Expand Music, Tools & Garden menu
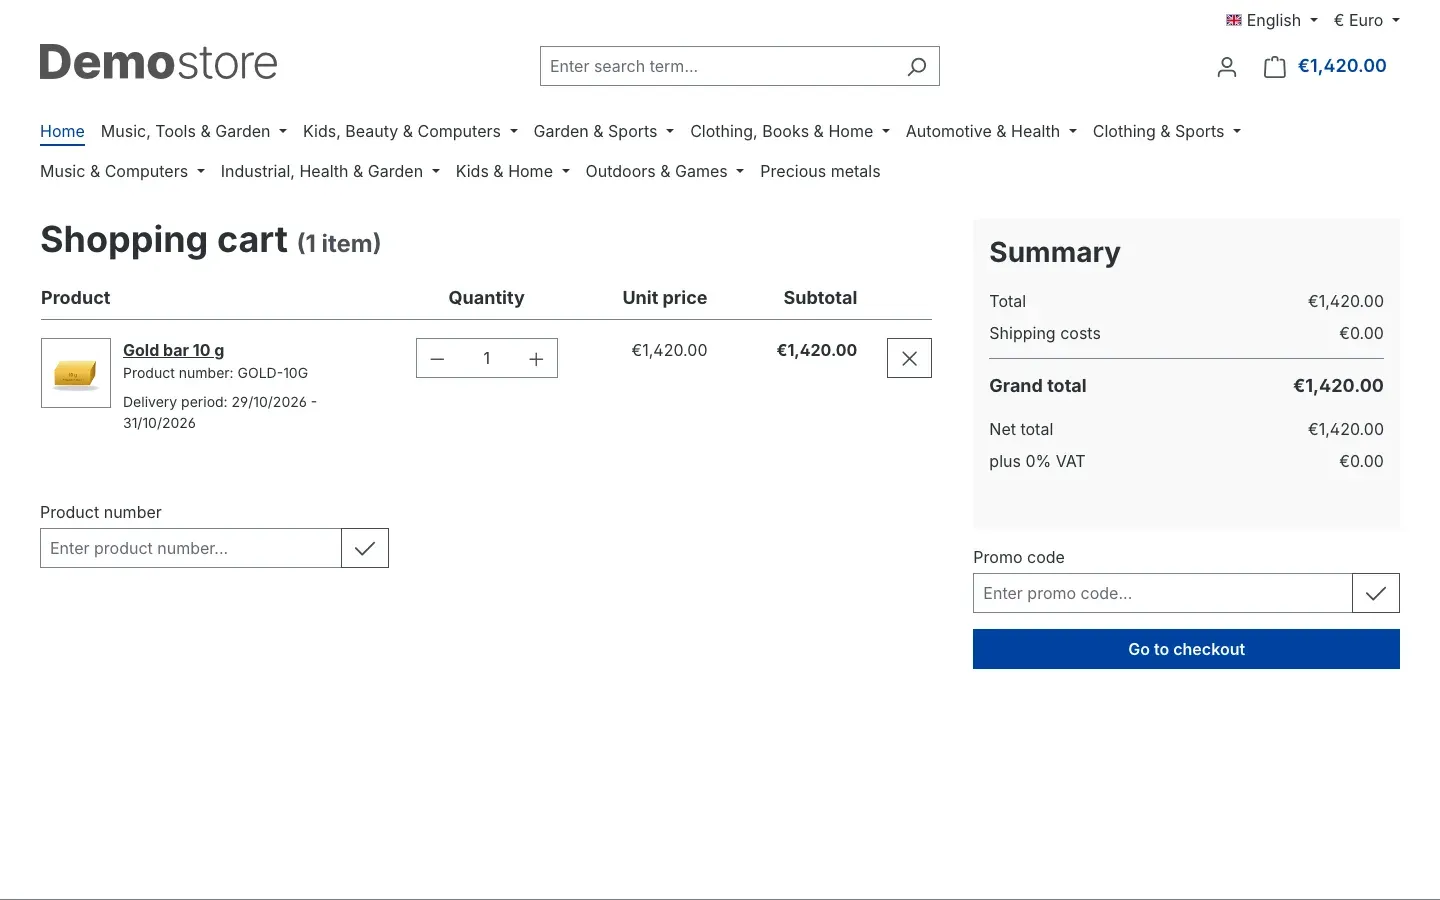 tap(194, 131)
